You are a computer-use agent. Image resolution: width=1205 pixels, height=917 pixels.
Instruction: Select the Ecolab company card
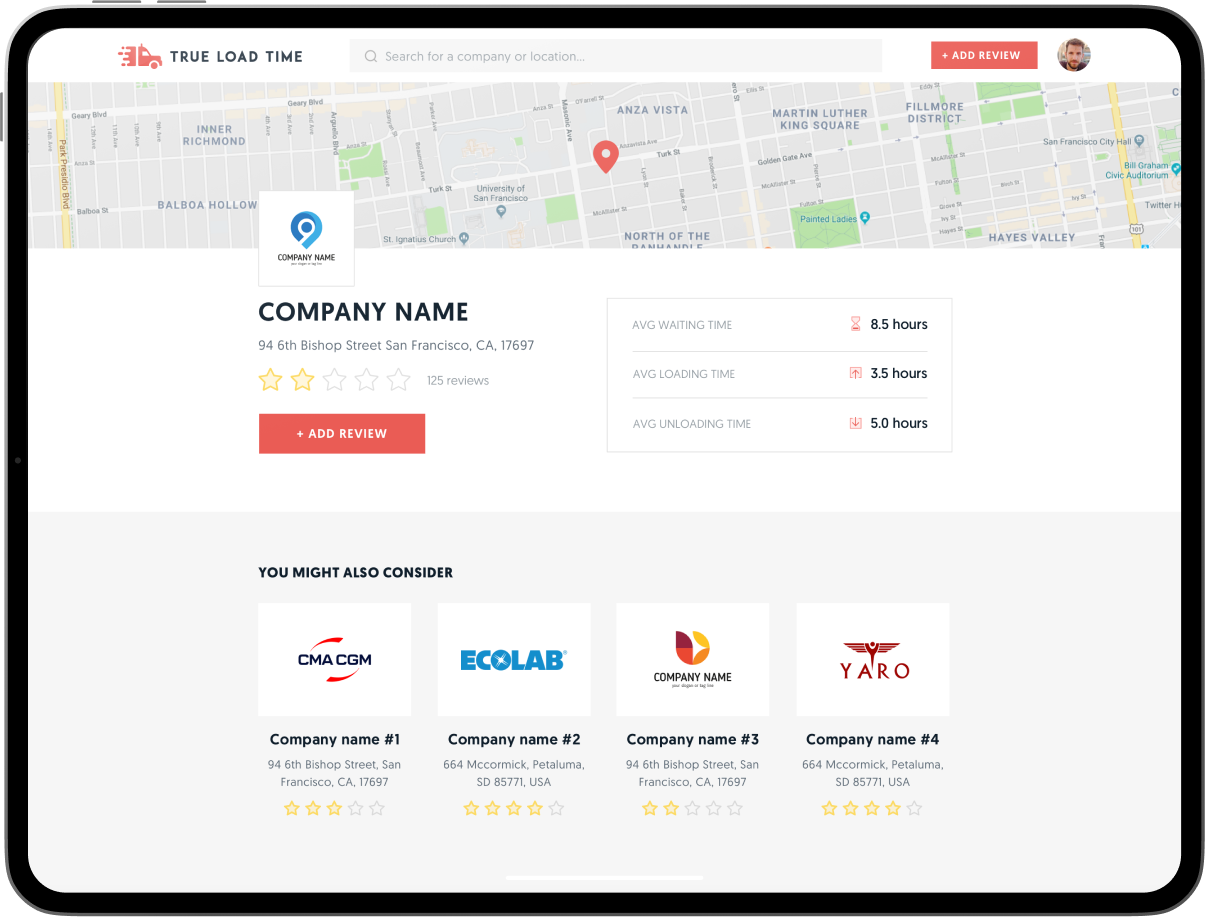514,659
